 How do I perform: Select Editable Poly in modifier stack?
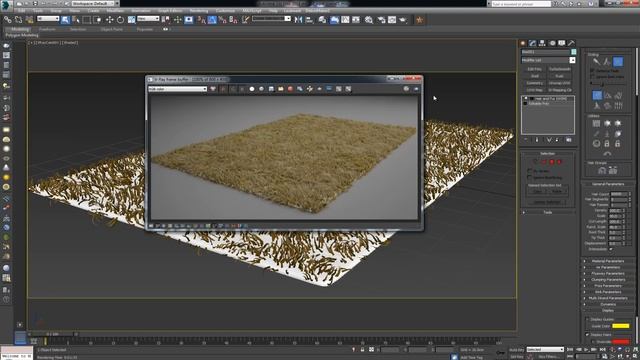pyautogui.click(x=540, y=104)
